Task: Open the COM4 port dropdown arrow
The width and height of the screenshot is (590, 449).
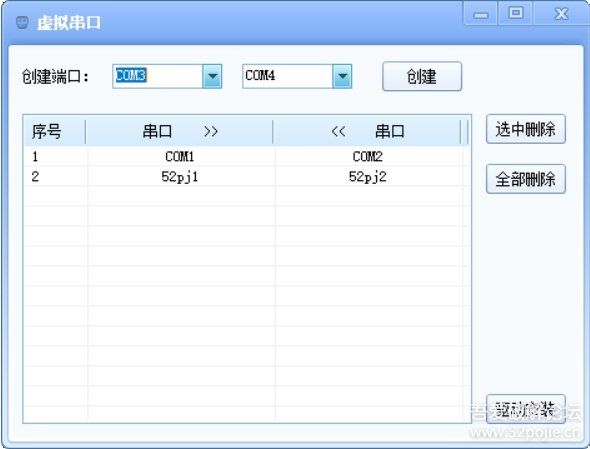Action: 342,76
